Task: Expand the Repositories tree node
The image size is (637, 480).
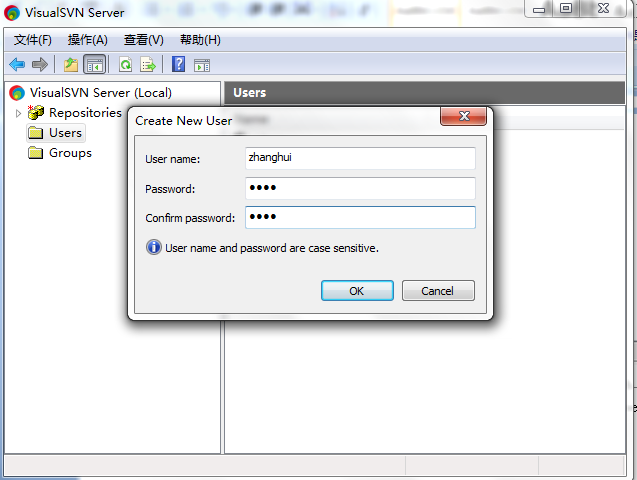Action: tap(18, 113)
